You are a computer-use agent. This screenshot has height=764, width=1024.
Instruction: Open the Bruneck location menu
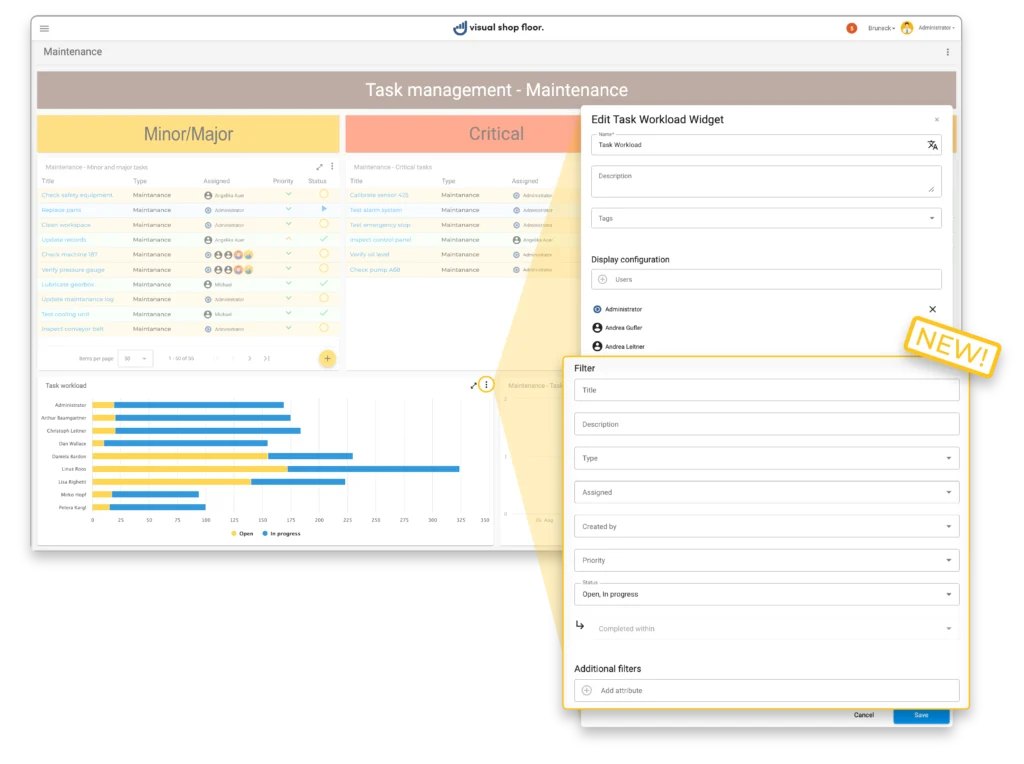coord(881,28)
